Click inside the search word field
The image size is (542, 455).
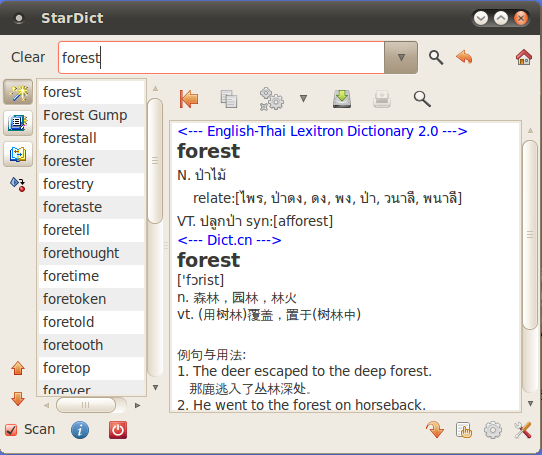pyautogui.click(x=221, y=57)
